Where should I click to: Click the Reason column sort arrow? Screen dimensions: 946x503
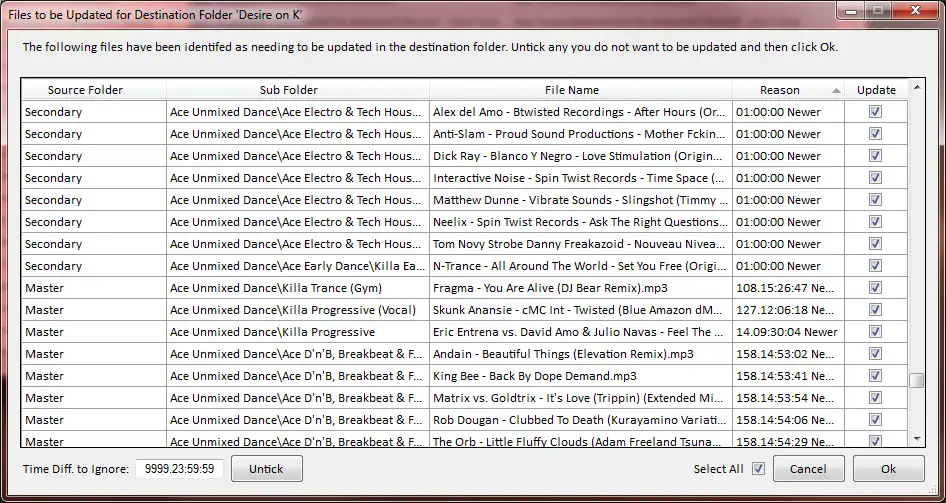click(836, 90)
